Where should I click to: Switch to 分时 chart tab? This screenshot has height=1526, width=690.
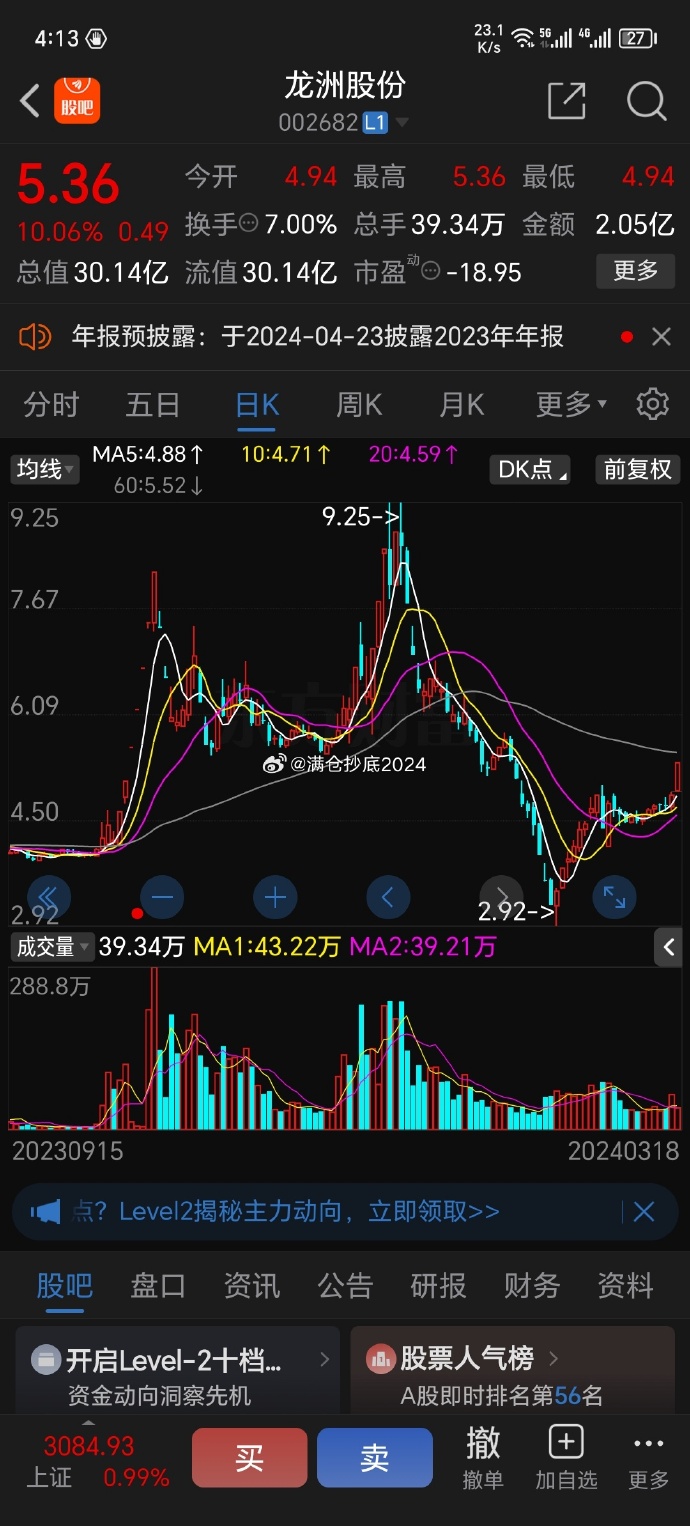click(x=51, y=404)
